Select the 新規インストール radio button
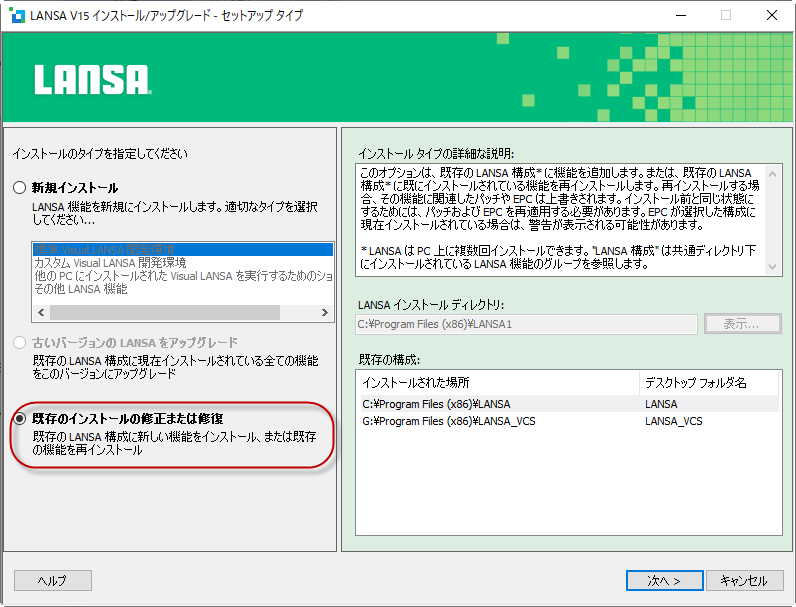Image resolution: width=796 pixels, height=607 pixels. pyautogui.click(x=19, y=188)
